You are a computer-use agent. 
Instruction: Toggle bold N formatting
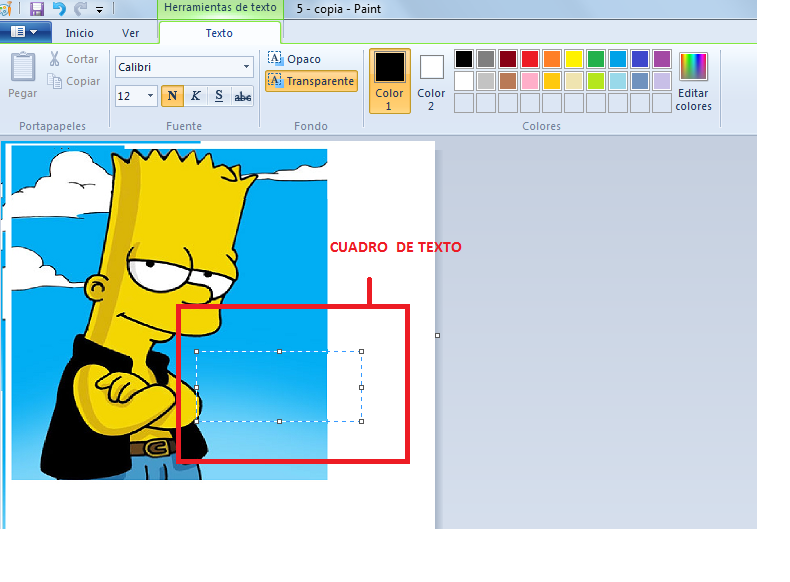coord(172,96)
